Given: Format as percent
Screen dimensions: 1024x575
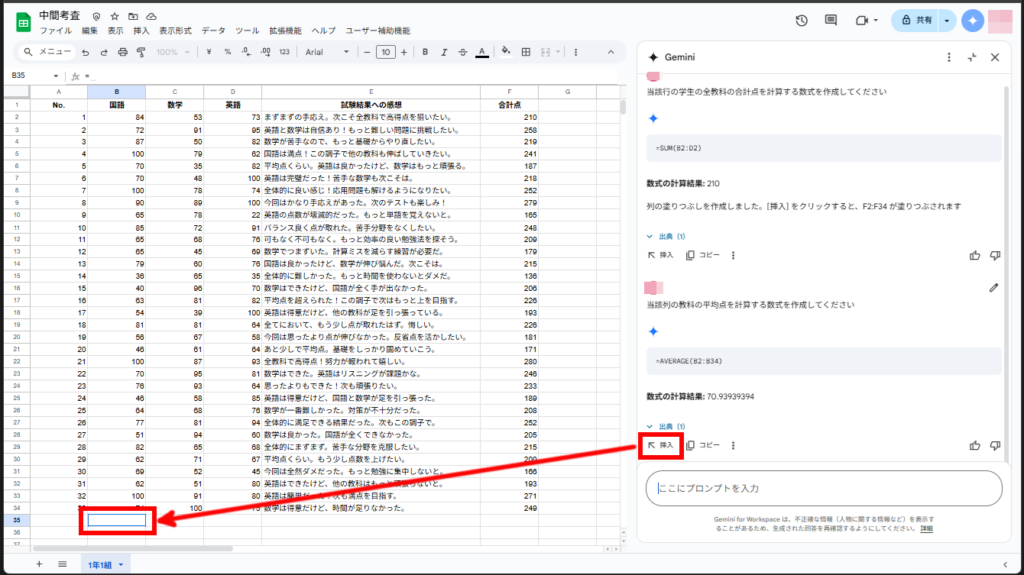Looking at the screenshot, I should pyautogui.click(x=227, y=52).
